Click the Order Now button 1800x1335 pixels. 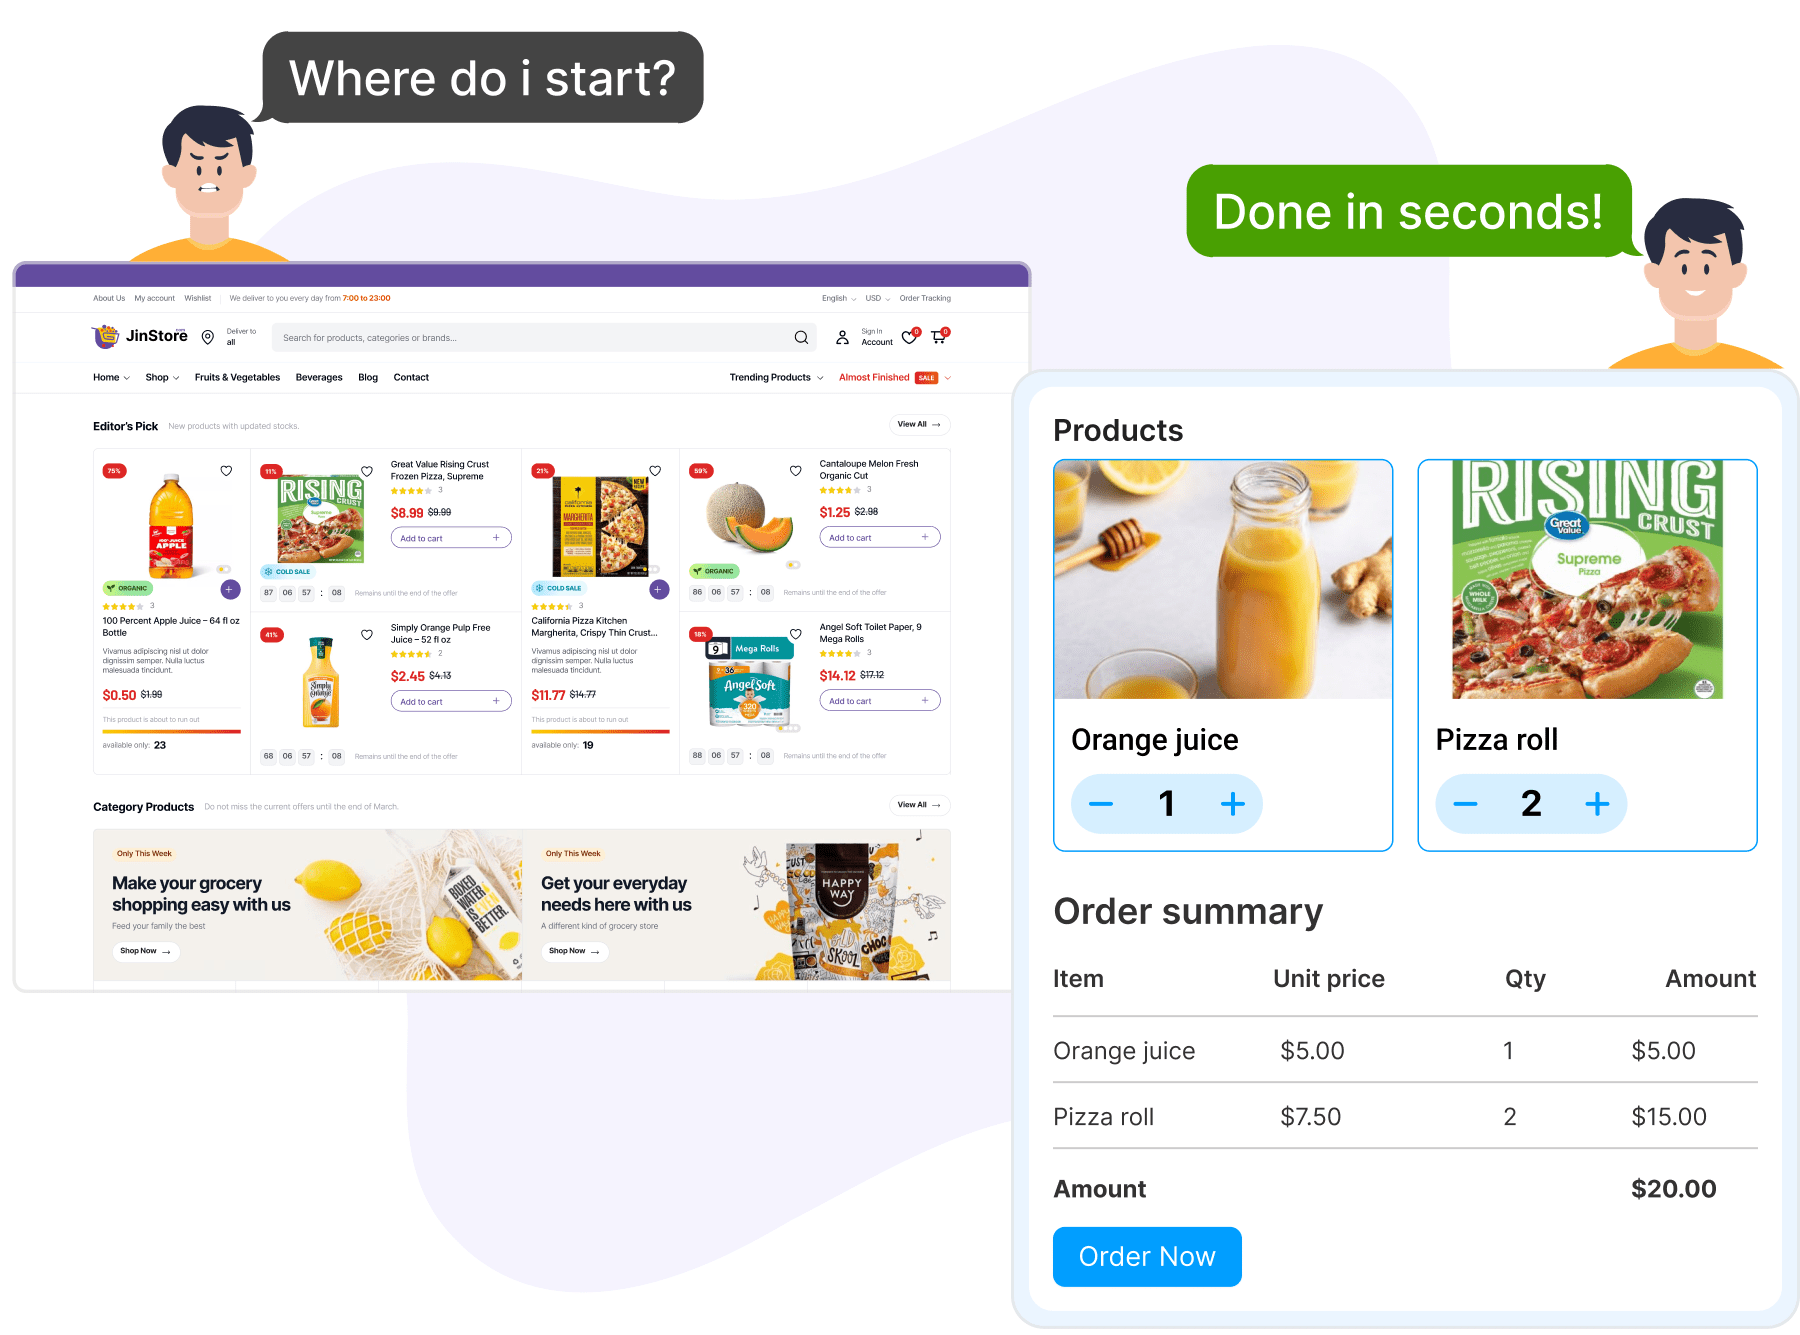[x=1147, y=1256]
